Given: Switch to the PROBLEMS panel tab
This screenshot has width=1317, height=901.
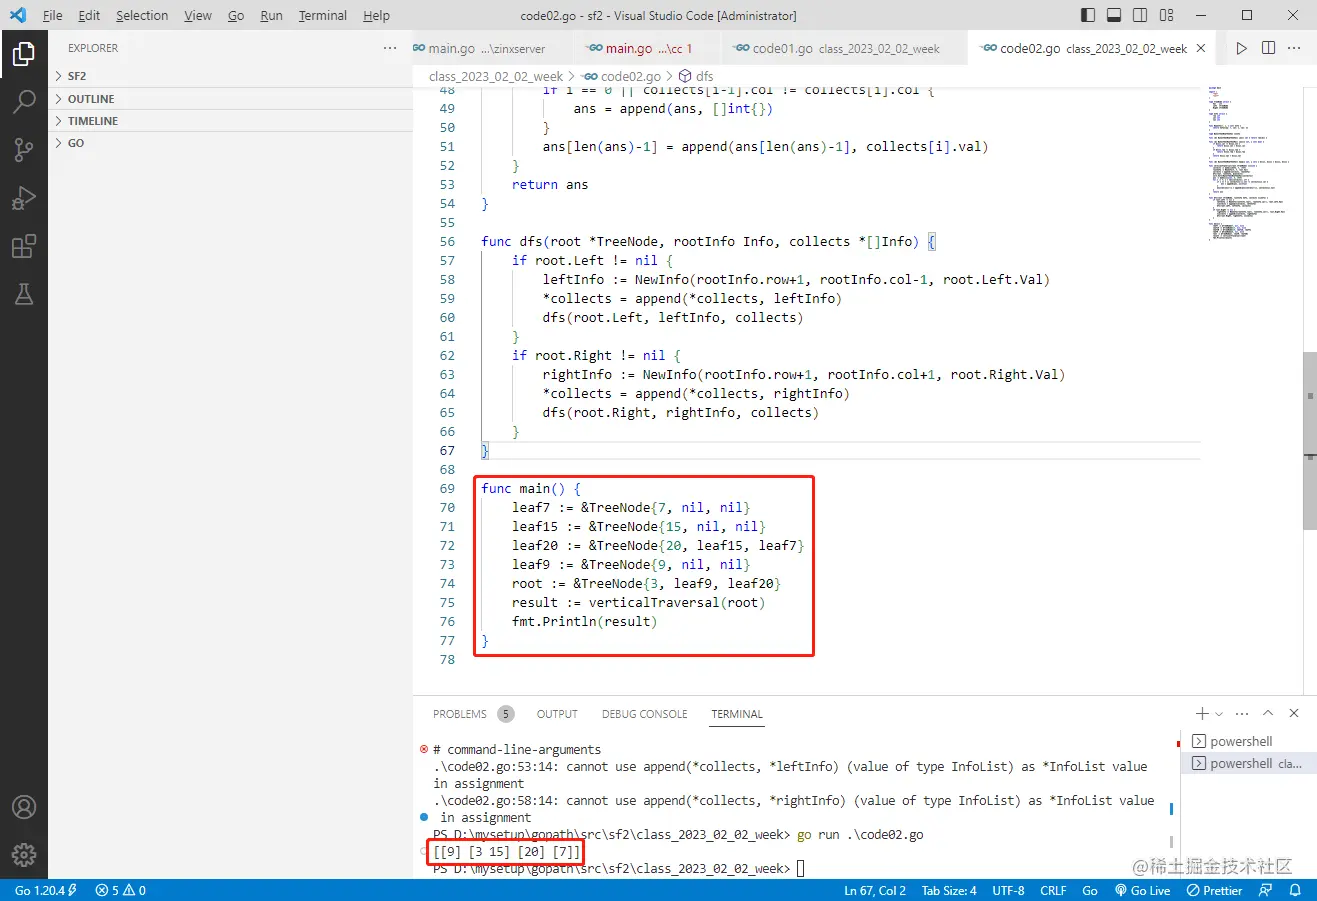Looking at the screenshot, I should click(x=472, y=714).
